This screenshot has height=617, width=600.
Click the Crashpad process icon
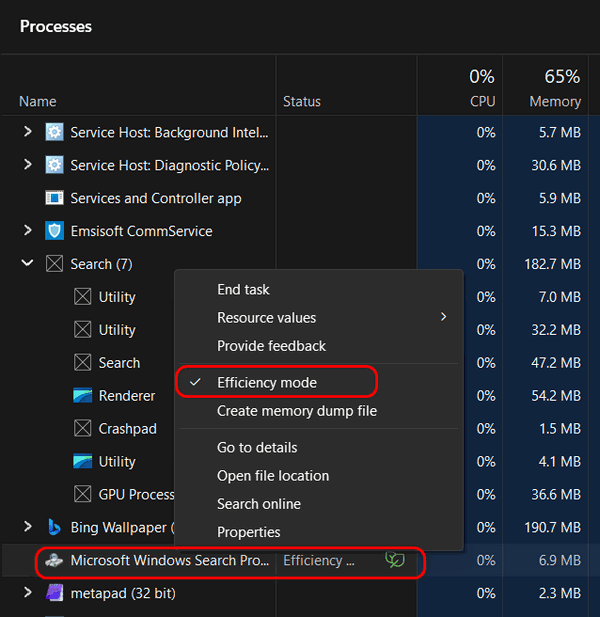[x=83, y=428]
